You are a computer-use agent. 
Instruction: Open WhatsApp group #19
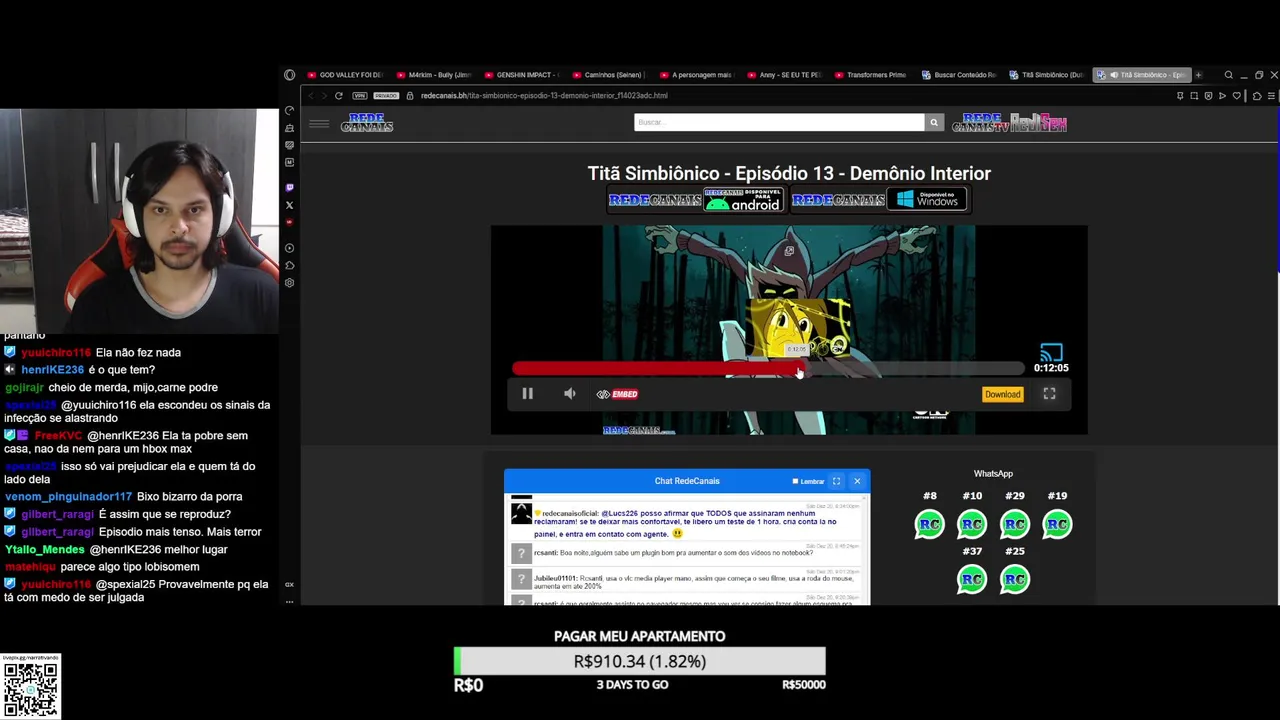1057,524
